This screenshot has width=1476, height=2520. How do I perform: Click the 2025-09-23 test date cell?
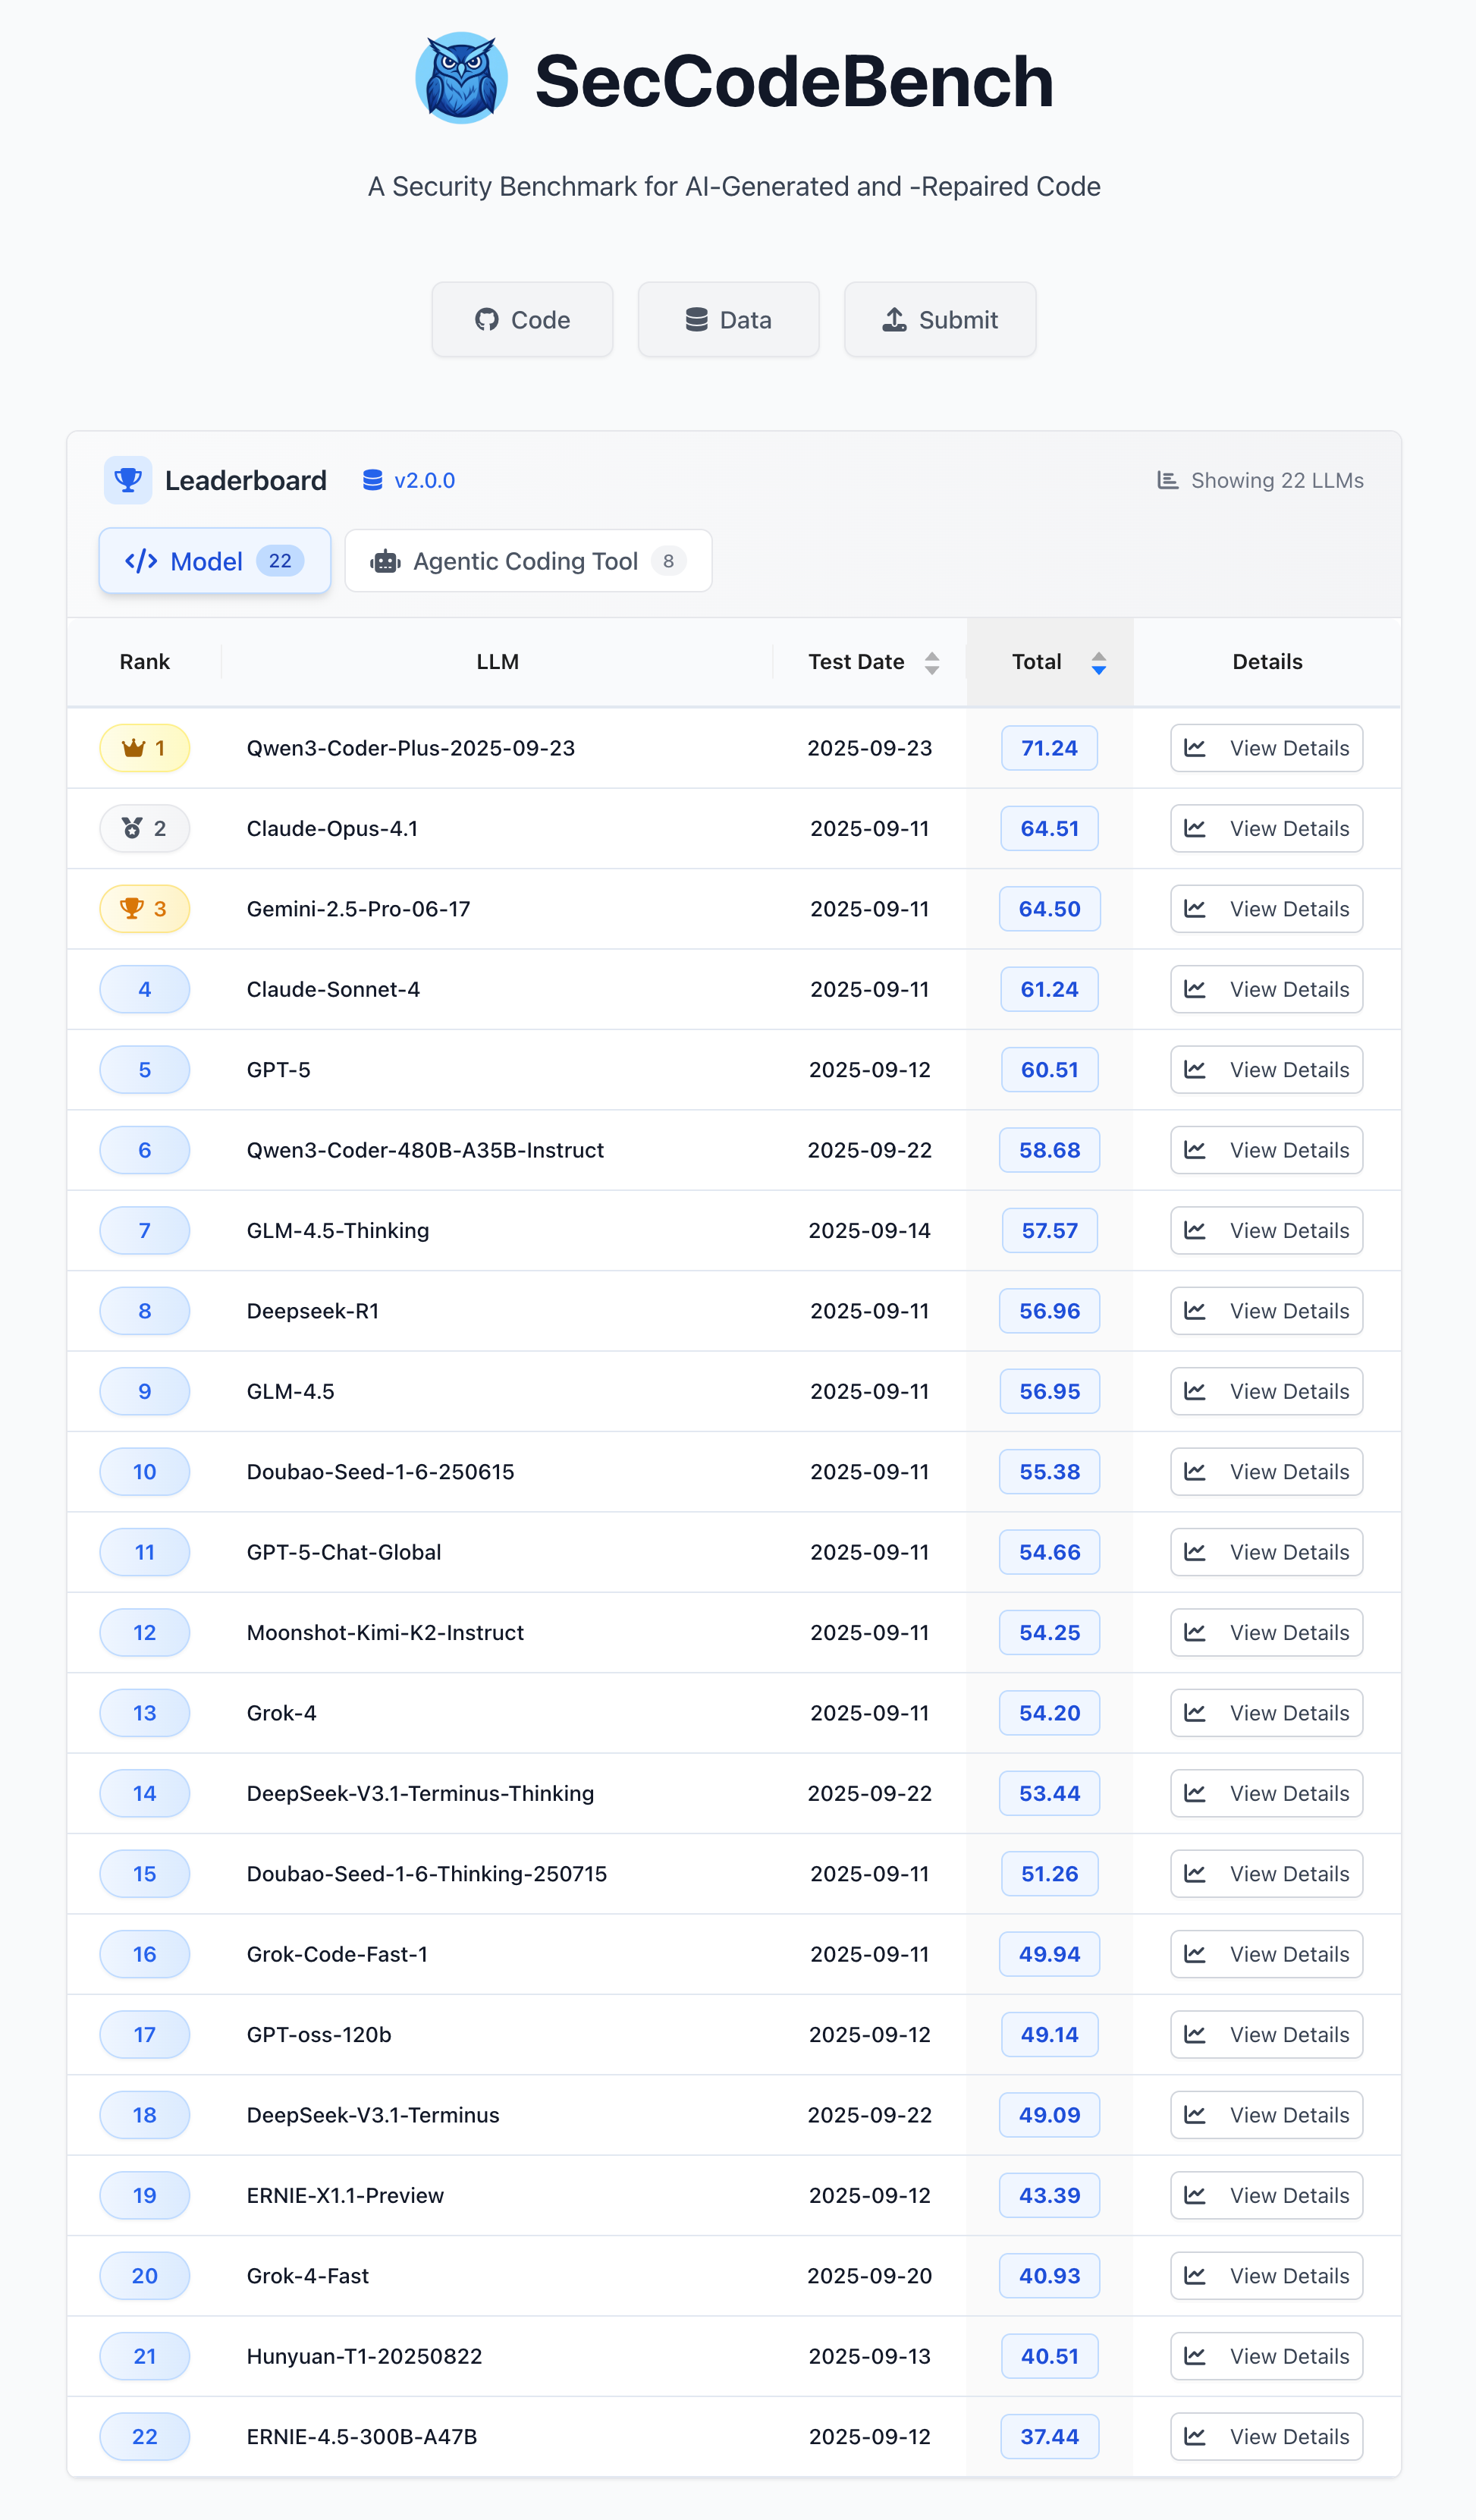pyautogui.click(x=869, y=748)
